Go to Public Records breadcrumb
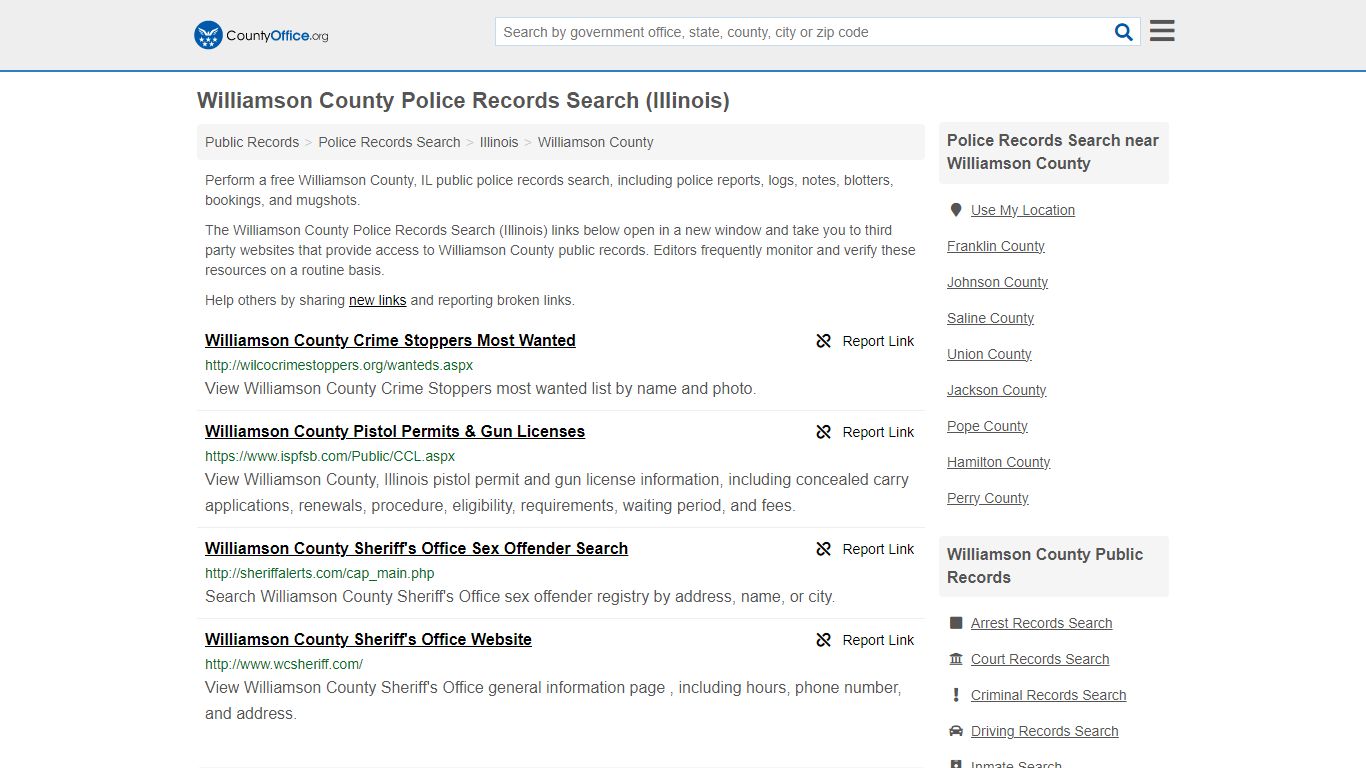Viewport: 1366px width, 768px height. tap(252, 142)
